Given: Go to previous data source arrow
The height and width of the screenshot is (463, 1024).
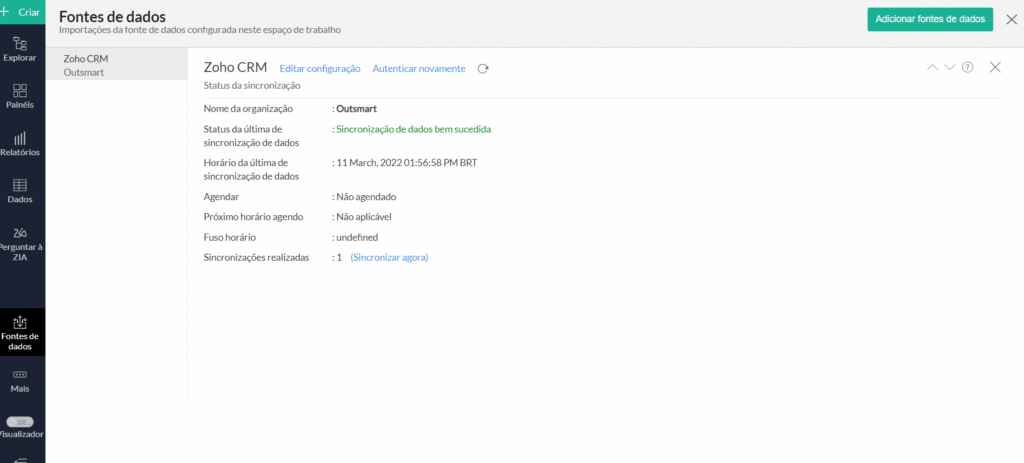Looking at the screenshot, I should click(x=932, y=67).
